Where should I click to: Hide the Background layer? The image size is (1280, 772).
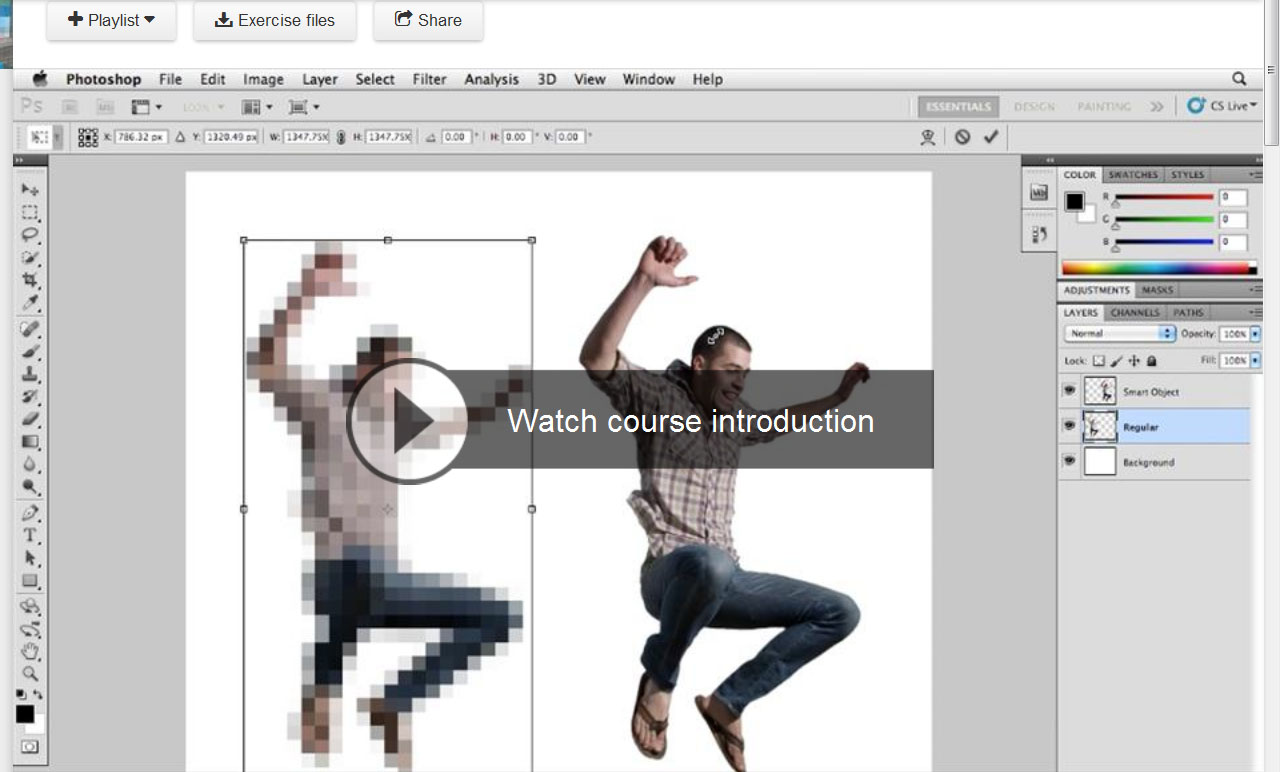[1070, 461]
